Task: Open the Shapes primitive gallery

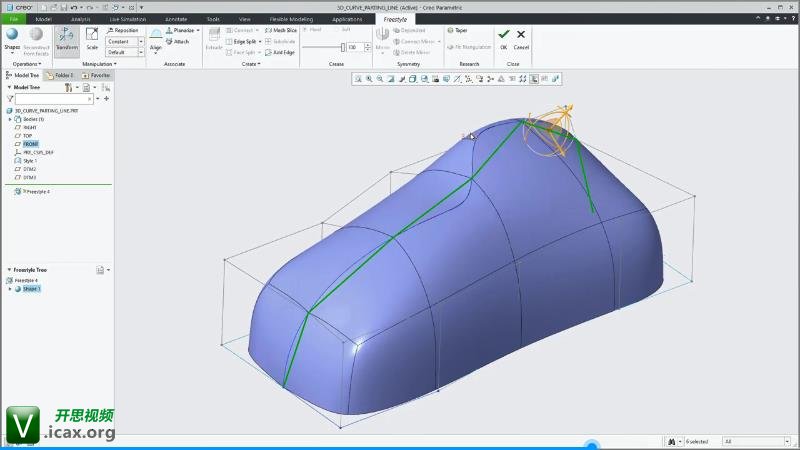Action: coord(12,38)
